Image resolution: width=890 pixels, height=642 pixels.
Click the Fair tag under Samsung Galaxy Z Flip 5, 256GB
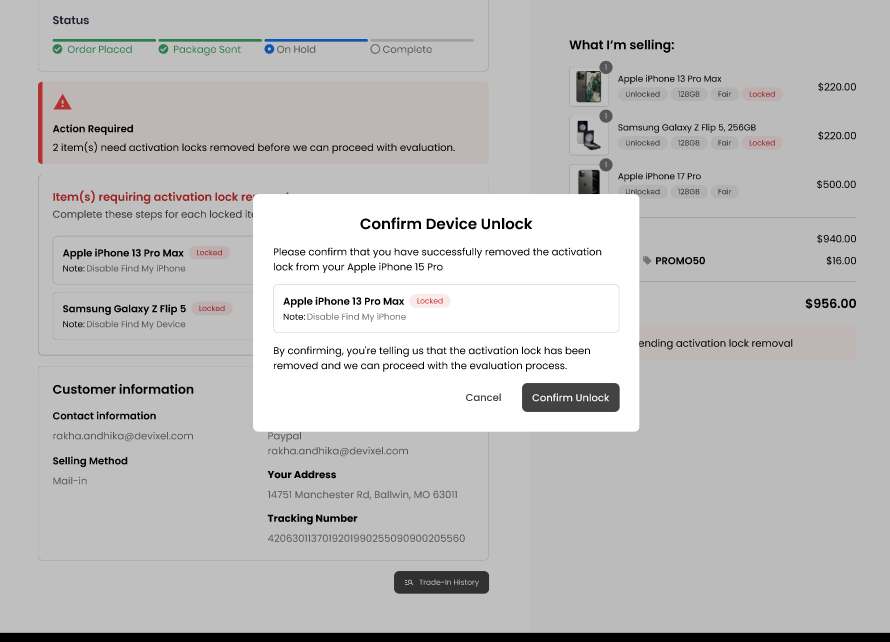[x=724, y=143]
